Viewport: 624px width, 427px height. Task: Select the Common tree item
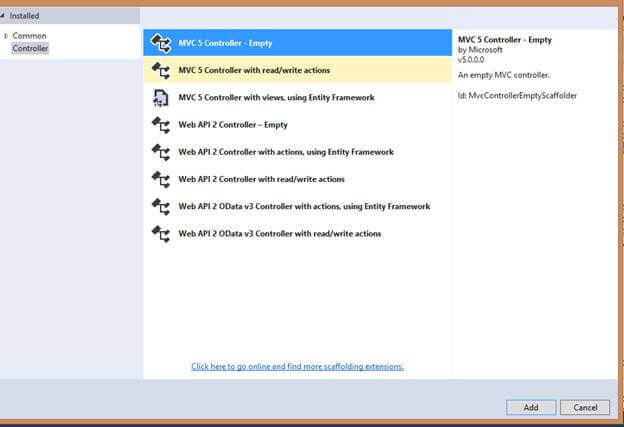click(x=29, y=36)
